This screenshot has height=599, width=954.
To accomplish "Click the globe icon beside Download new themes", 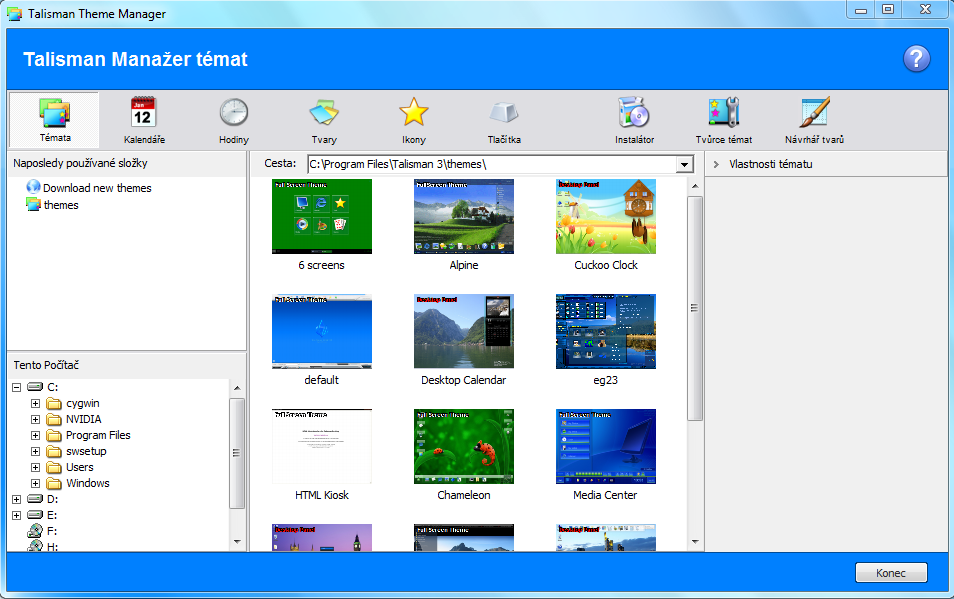I will [x=33, y=187].
